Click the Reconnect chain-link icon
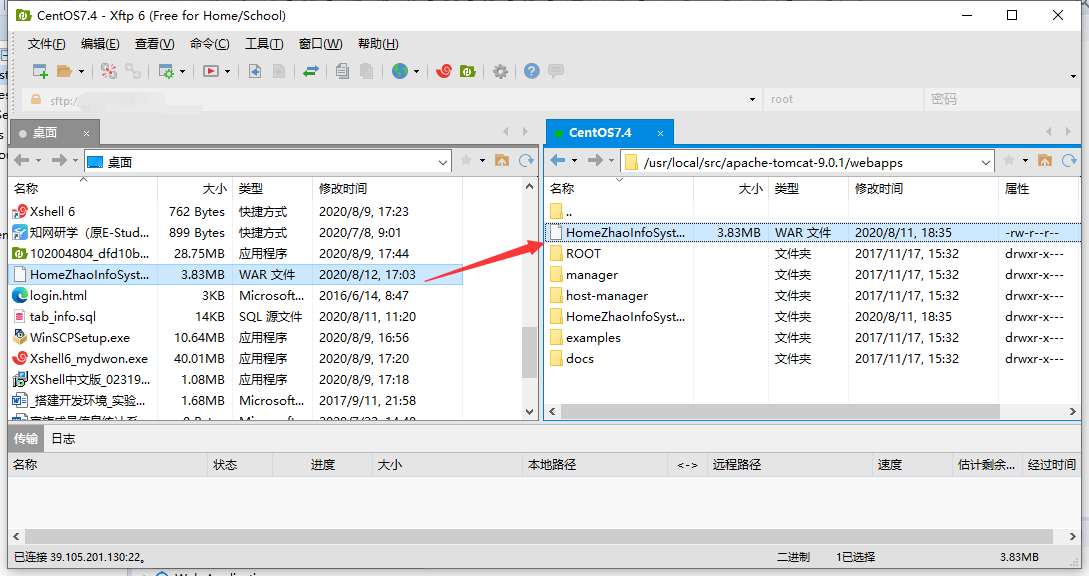The image size is (1089, 576). [x=133, y=71]
